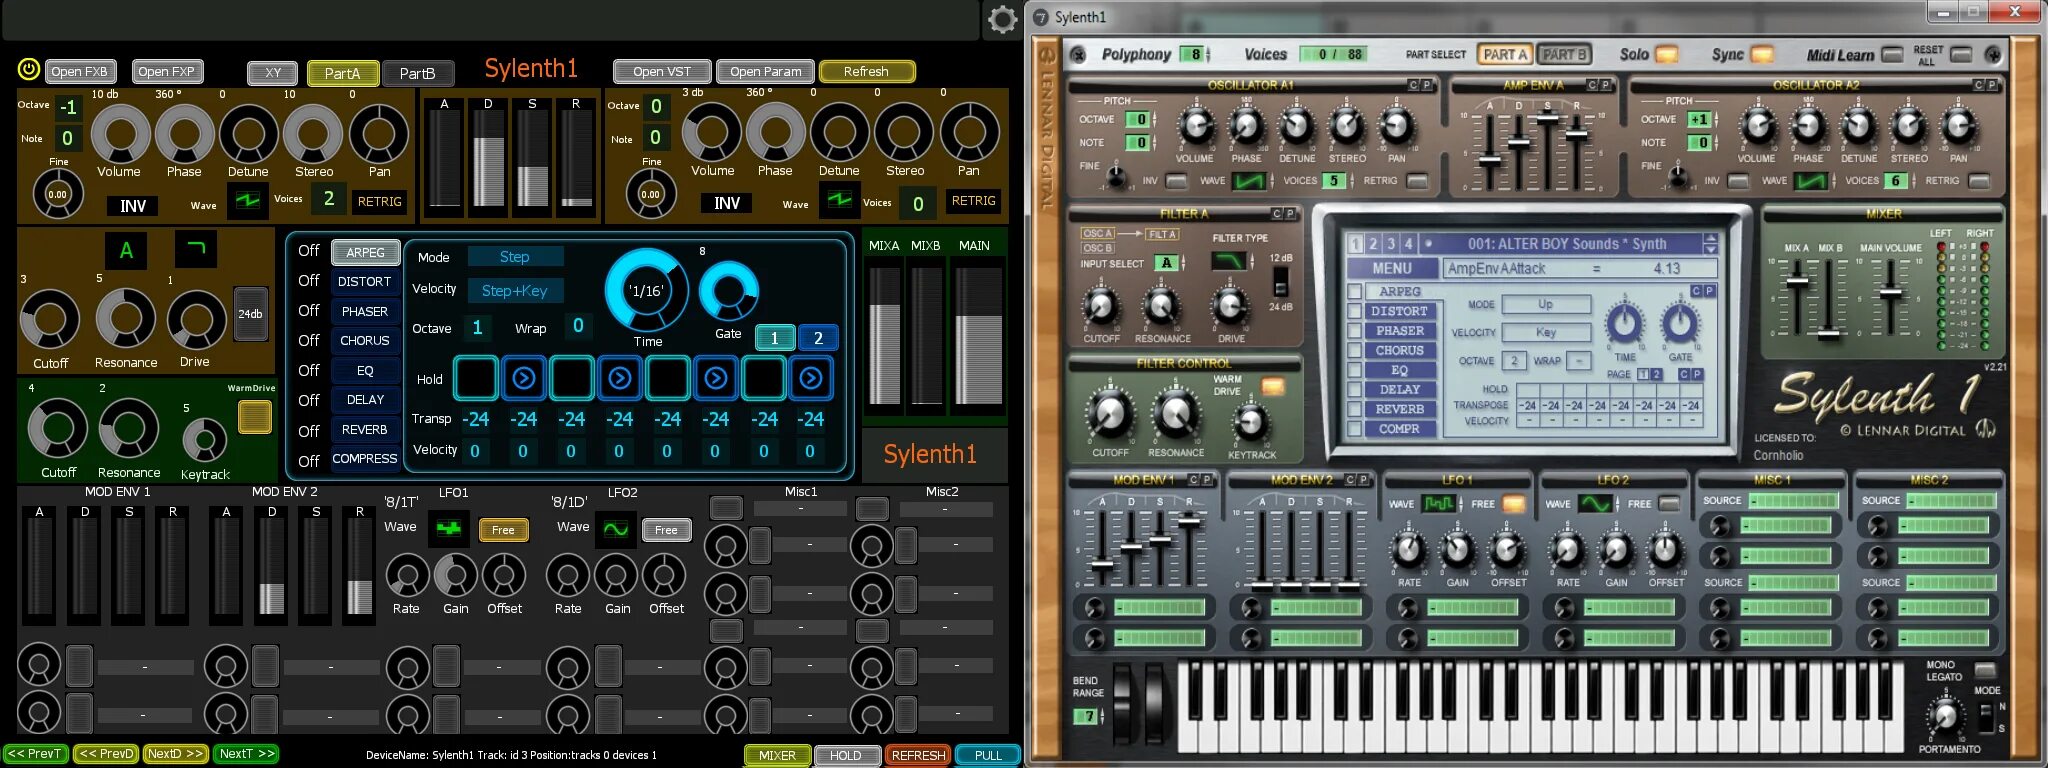Click the Open FXB button in the controller
The image size is (2048, 768).
coord(80,72)
